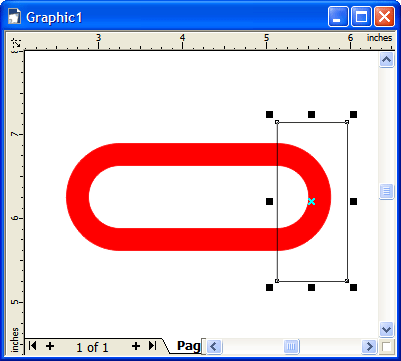
Task: Click the middle-left selection handle of rectangle
Action: point(269,201)
